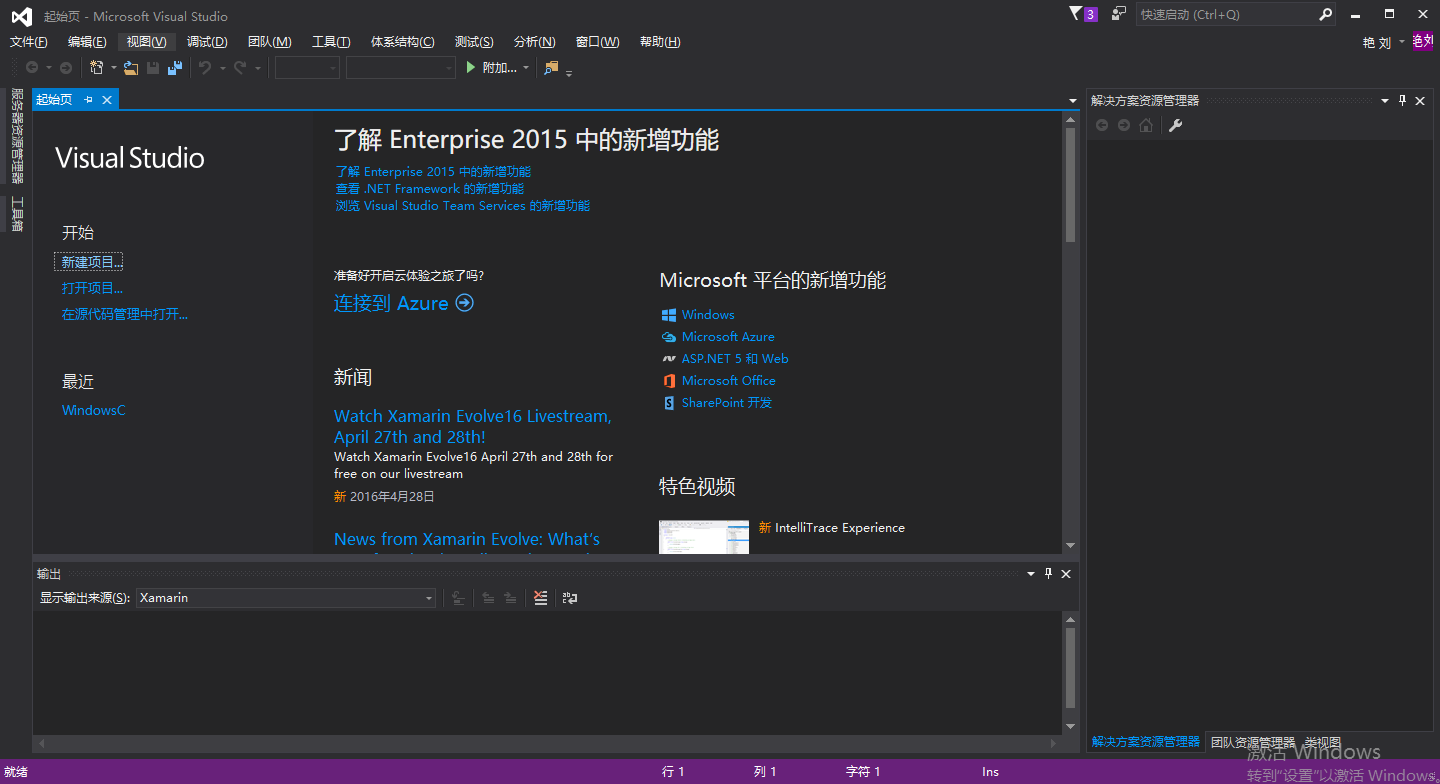Open the Edit (编辑) menu
Viewport: 1440px width, 784px height.
pyautogui.click(x=87, y=42)
